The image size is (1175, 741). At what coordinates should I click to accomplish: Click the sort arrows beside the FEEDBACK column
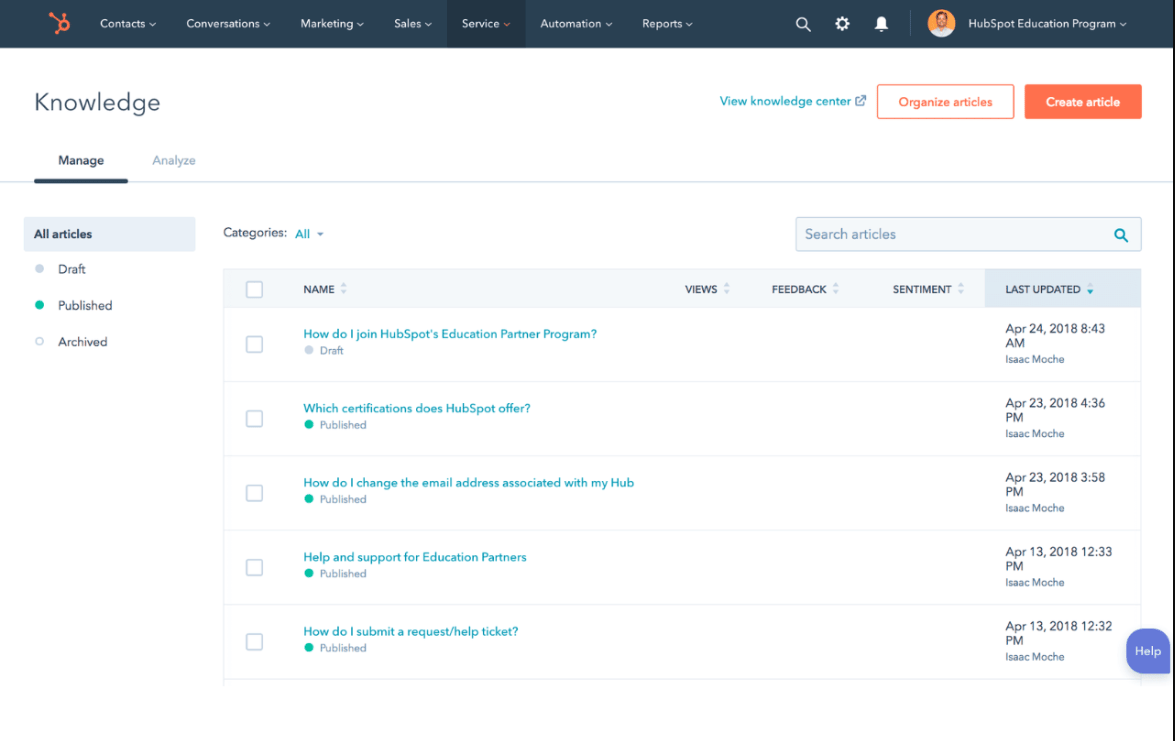pos(837,288)
